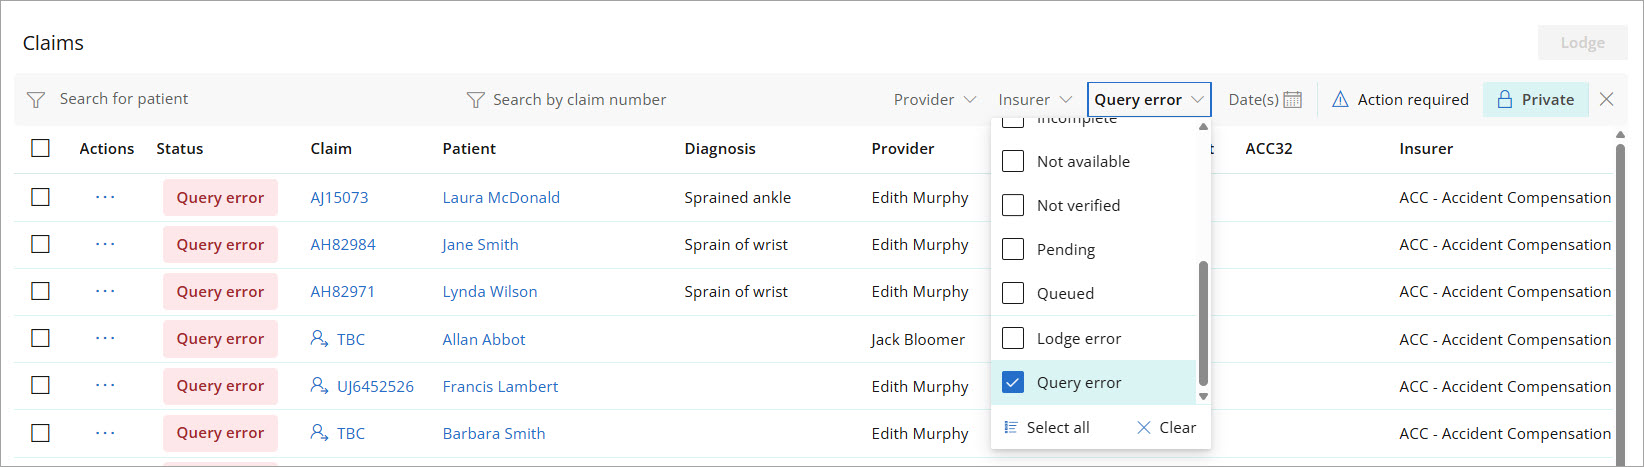Uncheck the Query error status option
1644x467 pixels.
point(1013,382)
